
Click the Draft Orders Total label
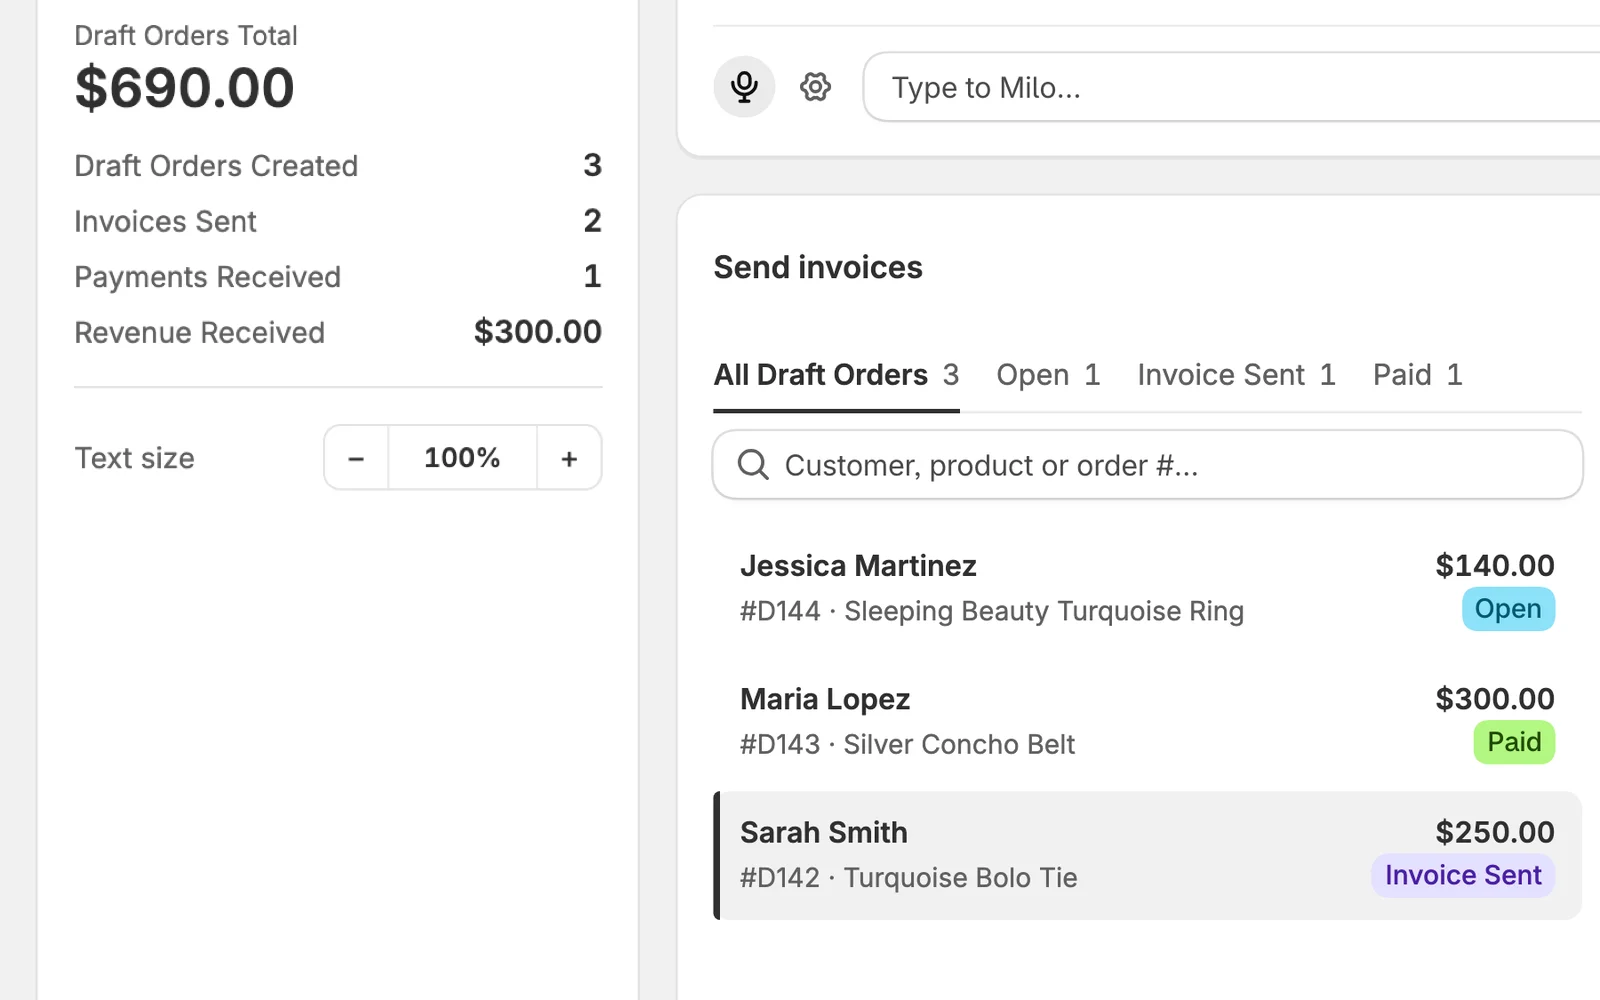coord(186,36)
